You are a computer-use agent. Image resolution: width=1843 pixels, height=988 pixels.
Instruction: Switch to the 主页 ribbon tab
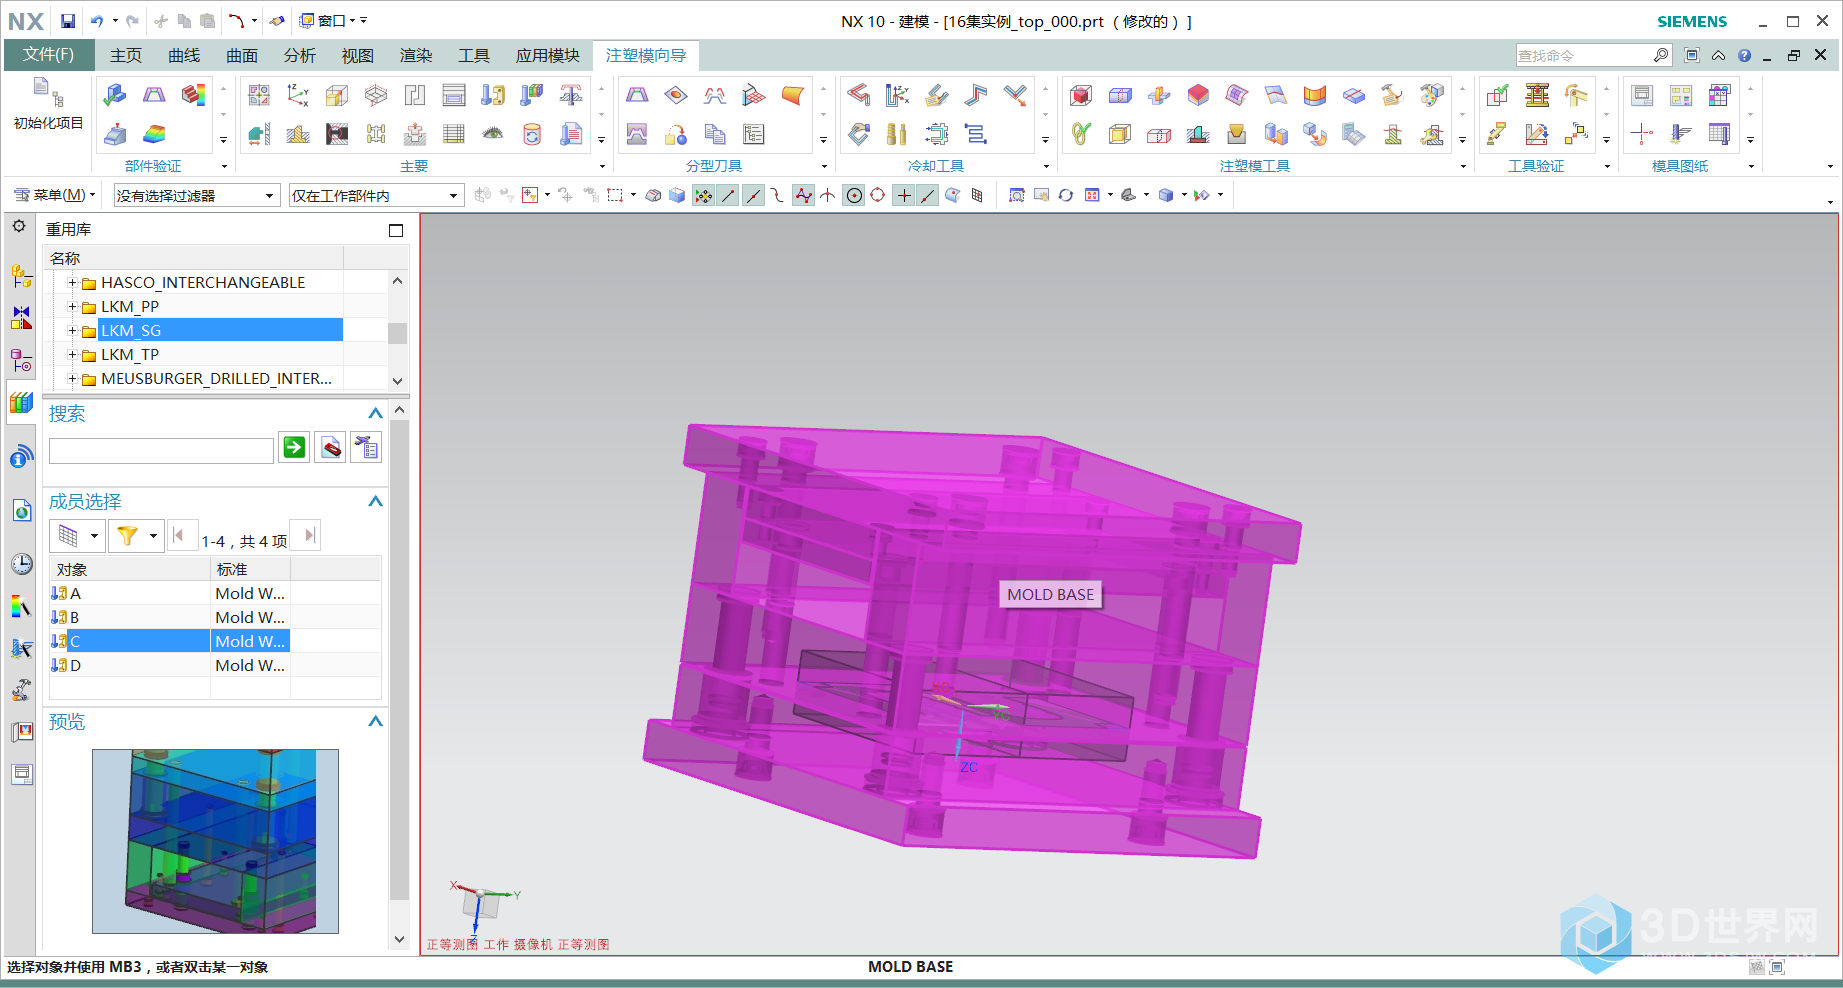point(126,56)
